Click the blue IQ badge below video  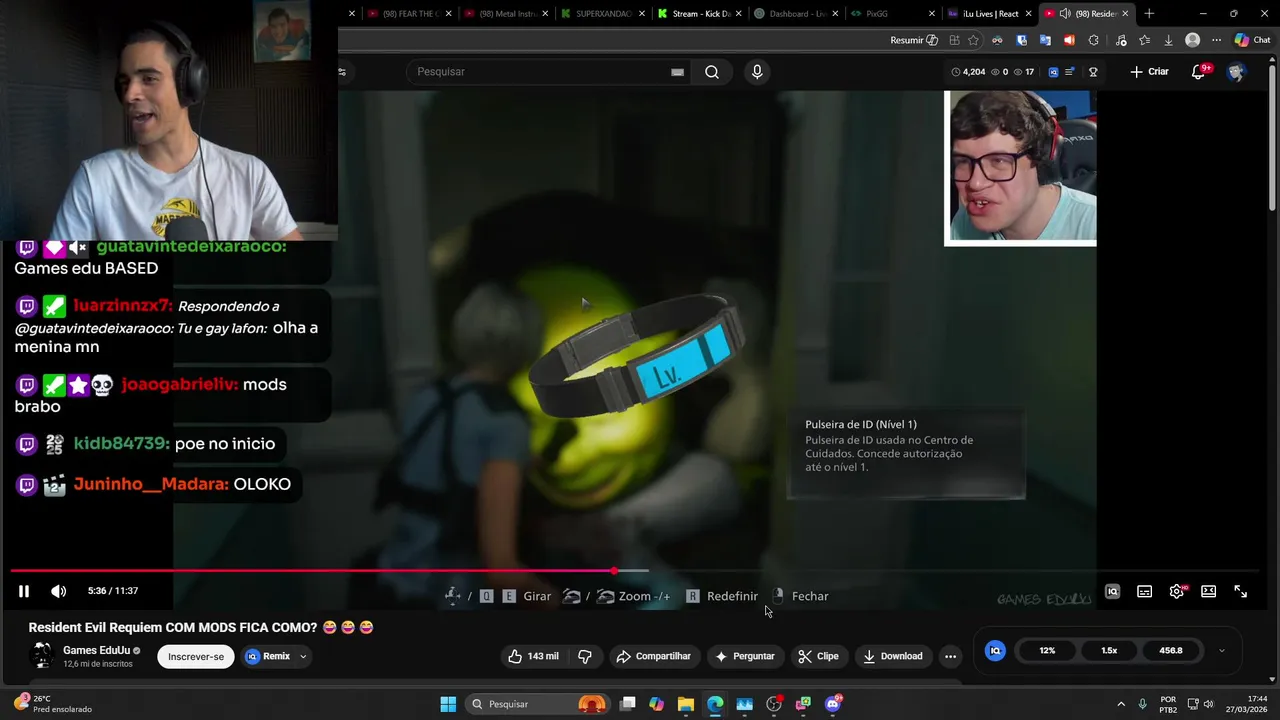point(995,650)
